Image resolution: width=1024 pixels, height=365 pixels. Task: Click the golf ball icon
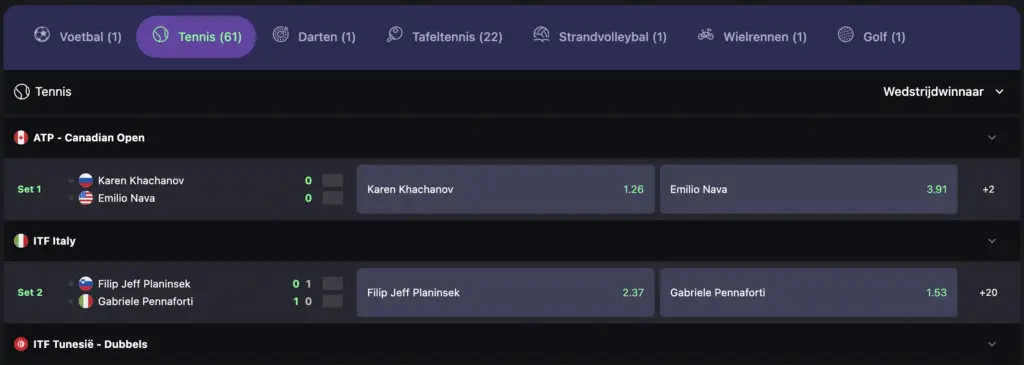click(846, 35)
